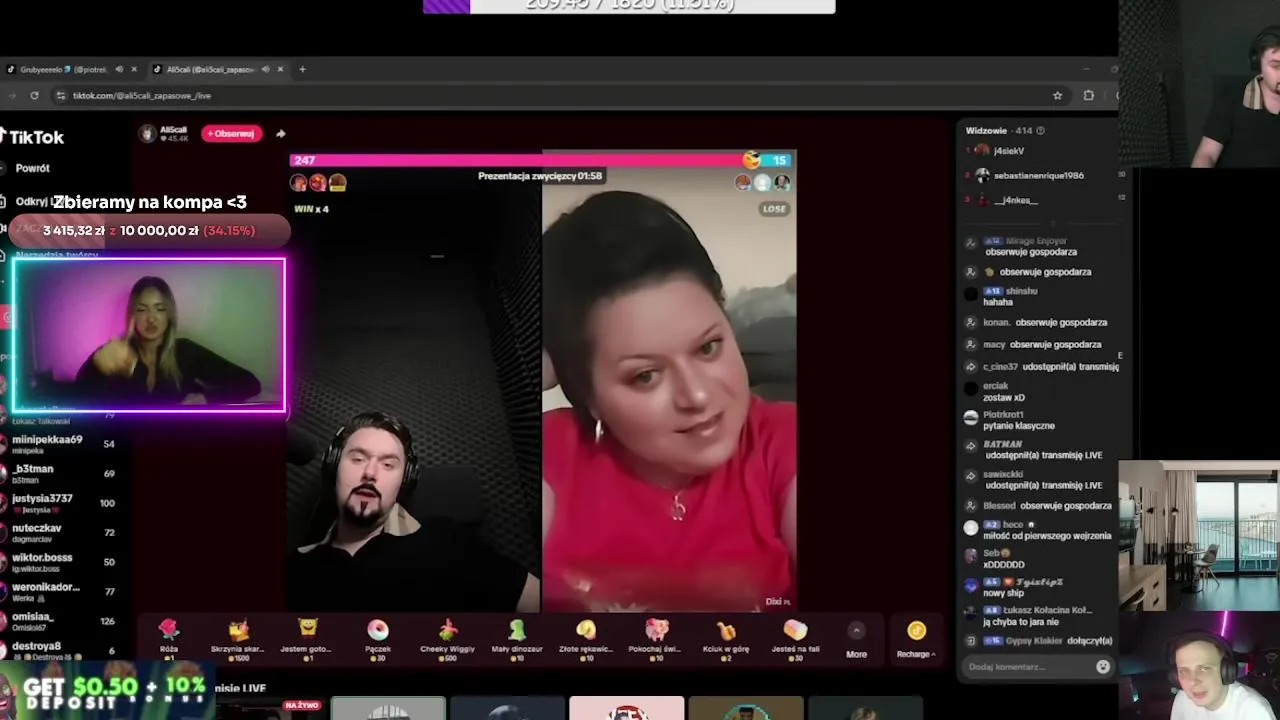This screenshot has height=720, width=1280.
Task: Open _b3tman in the left list
Action: pyautogui.click(x=62, y=473)
